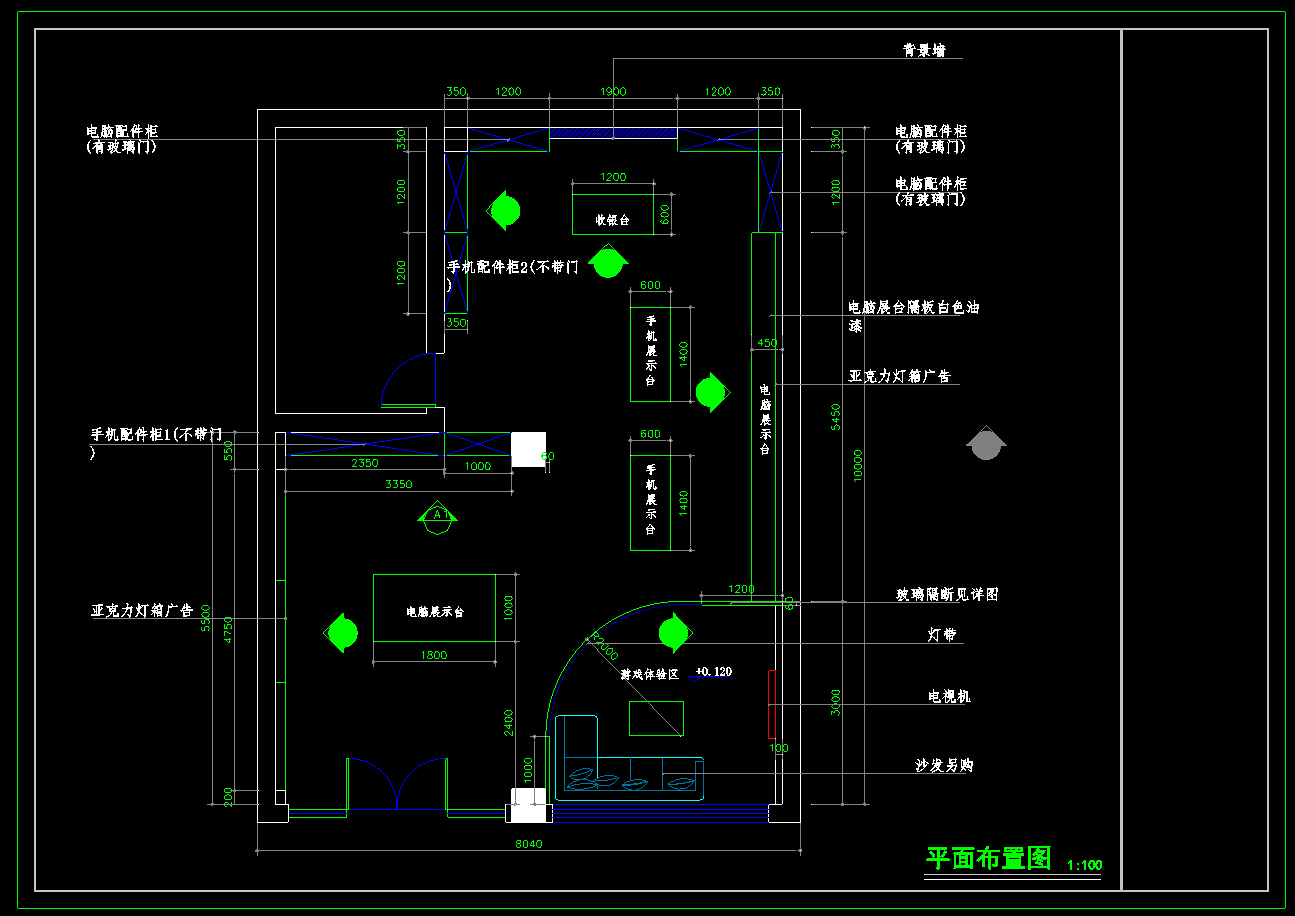This screenshot has height=916, width=1295.
Task: Click the 收银台 label
Action: pyautogui.click(x=613, y=220)
